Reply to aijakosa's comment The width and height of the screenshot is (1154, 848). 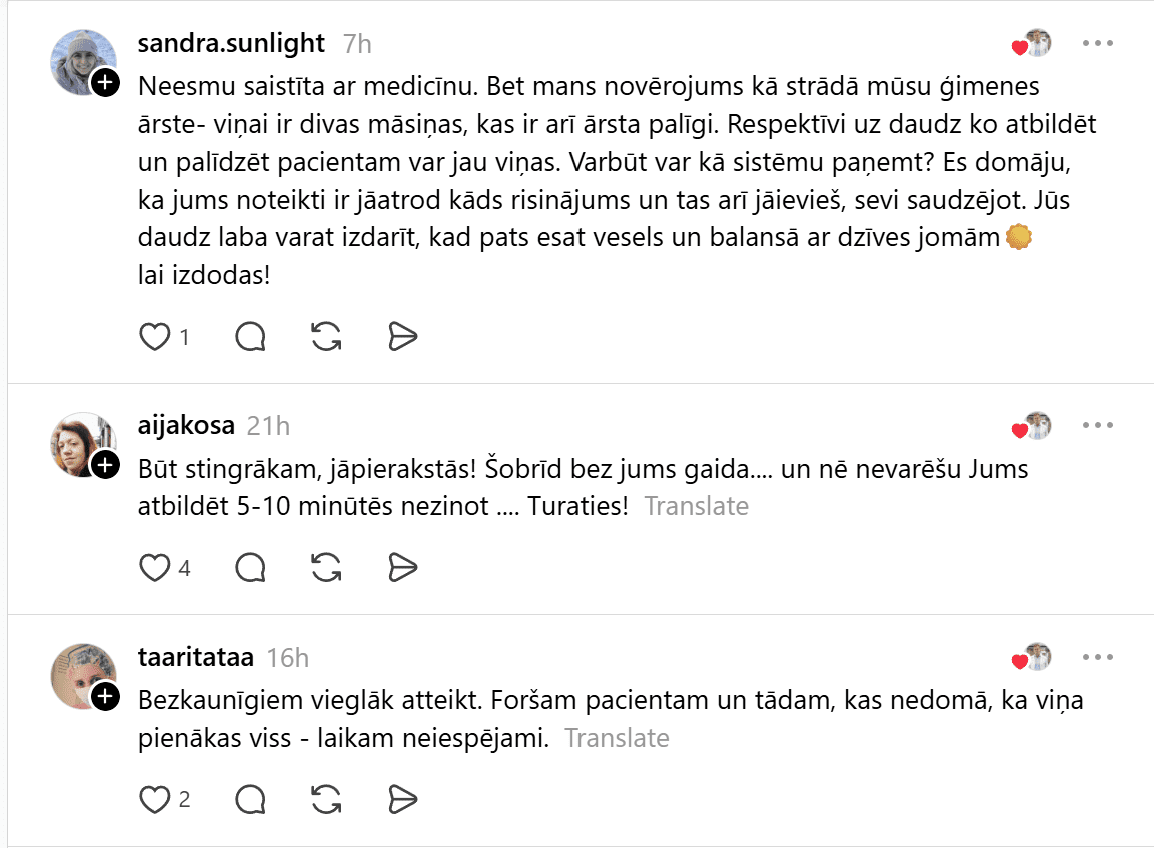250,568
